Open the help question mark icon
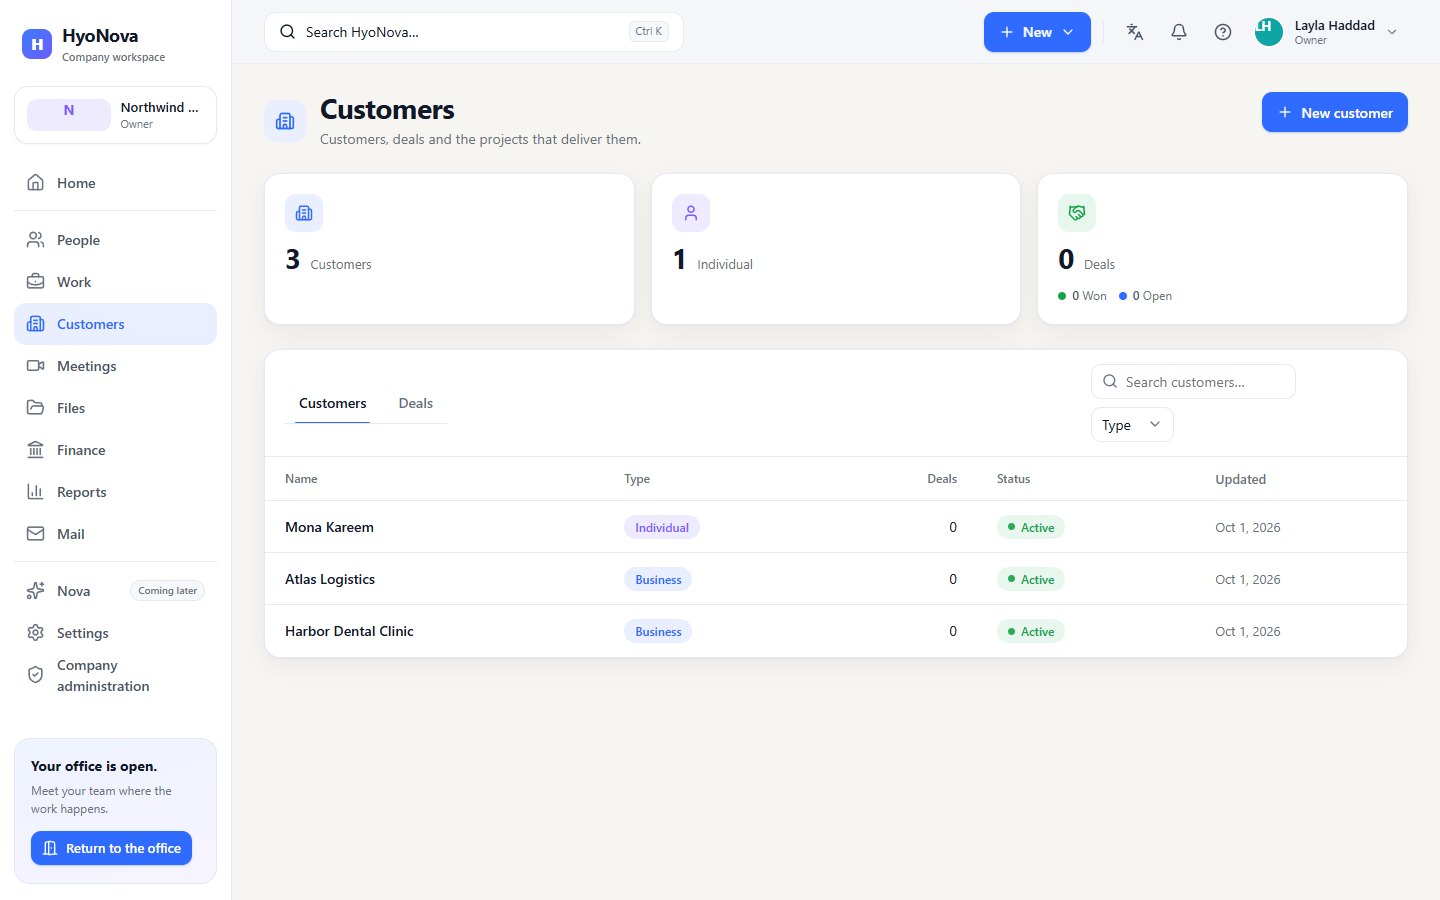This screenshot has height=900, width=1440. click(1223, 32)
